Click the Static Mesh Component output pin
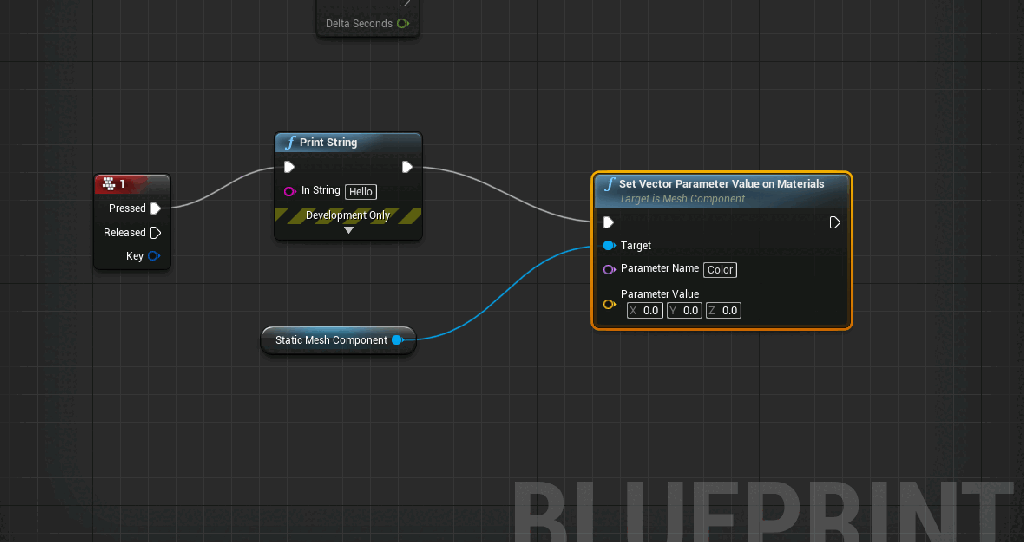Screen dimensions: 1024x542 click(397, 341)
